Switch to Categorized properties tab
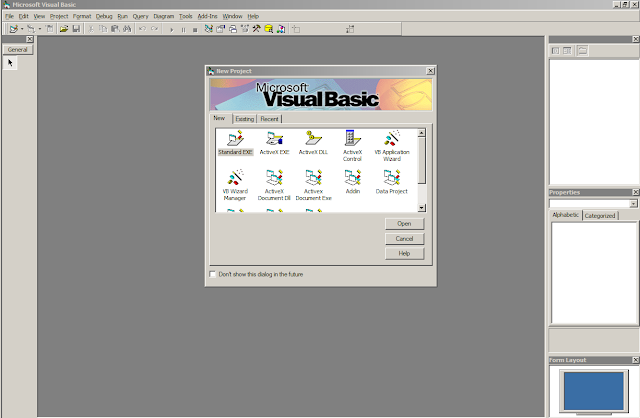 tap(600, 216)
